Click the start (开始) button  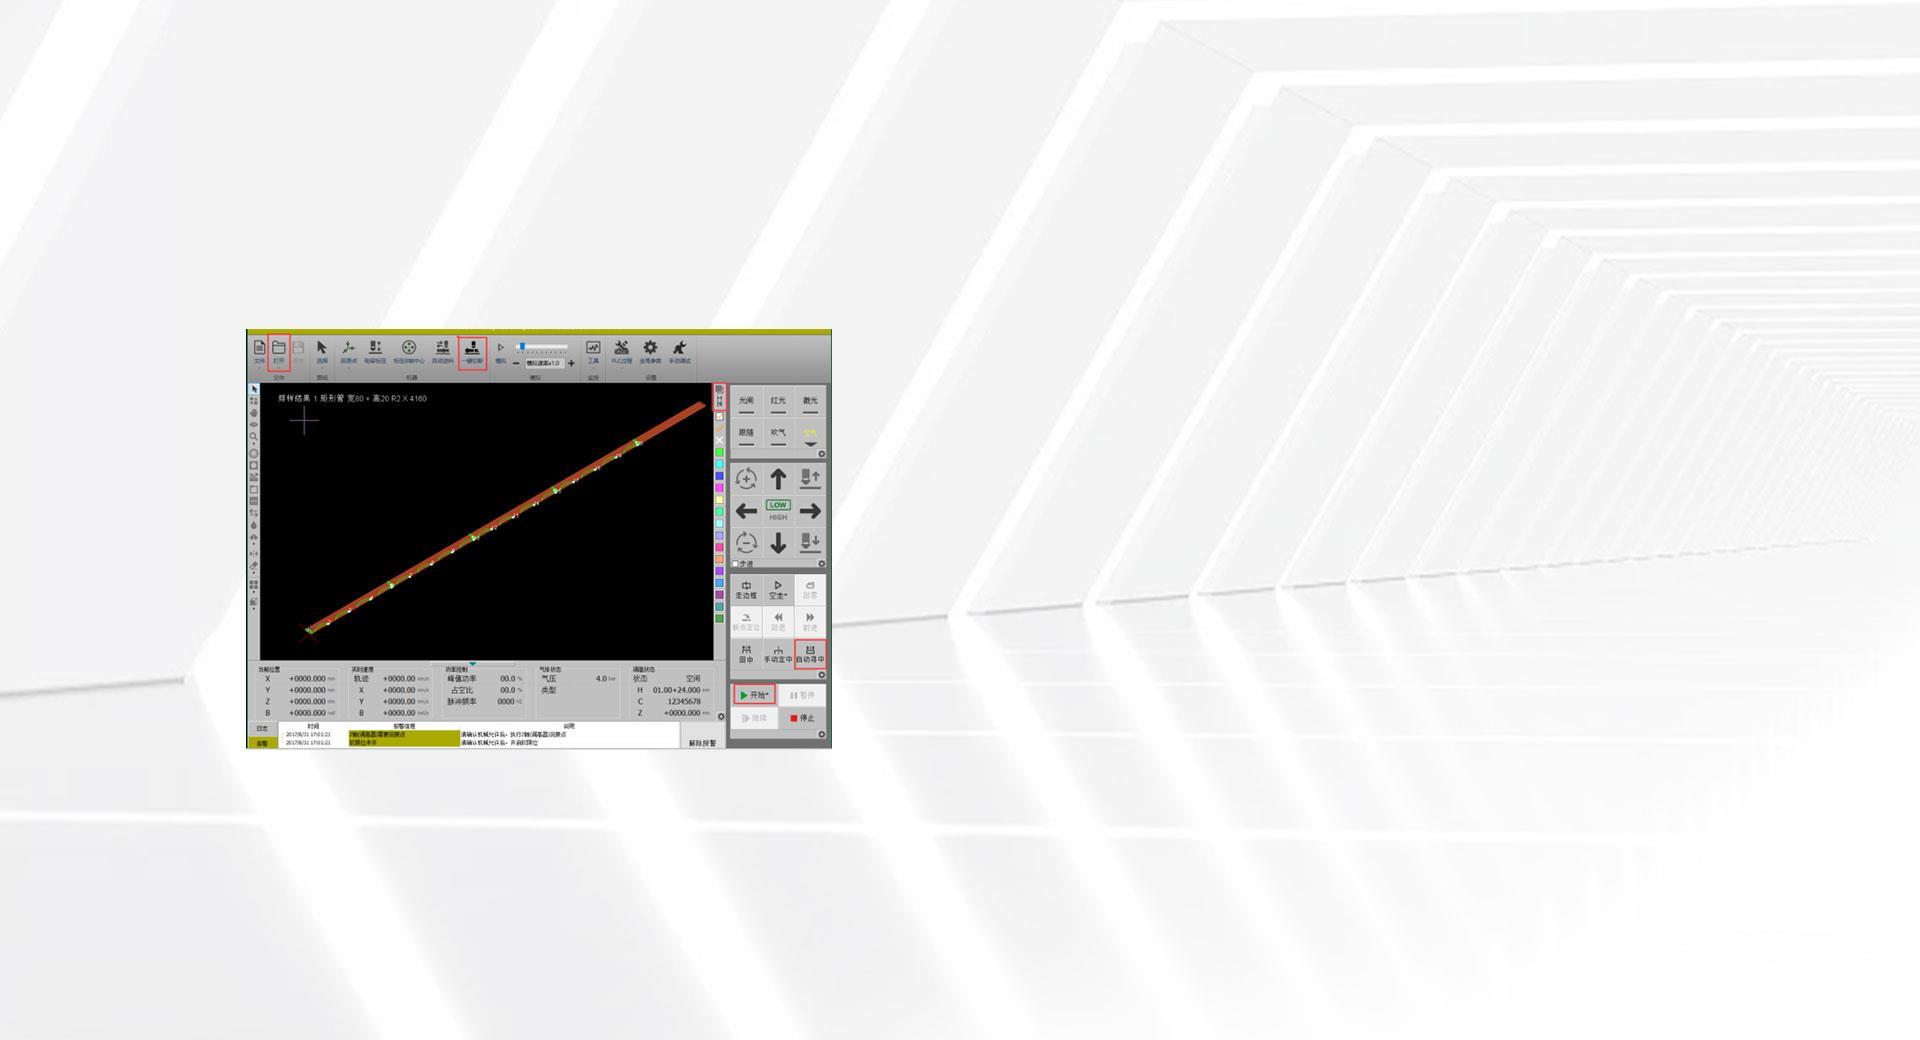754,695
